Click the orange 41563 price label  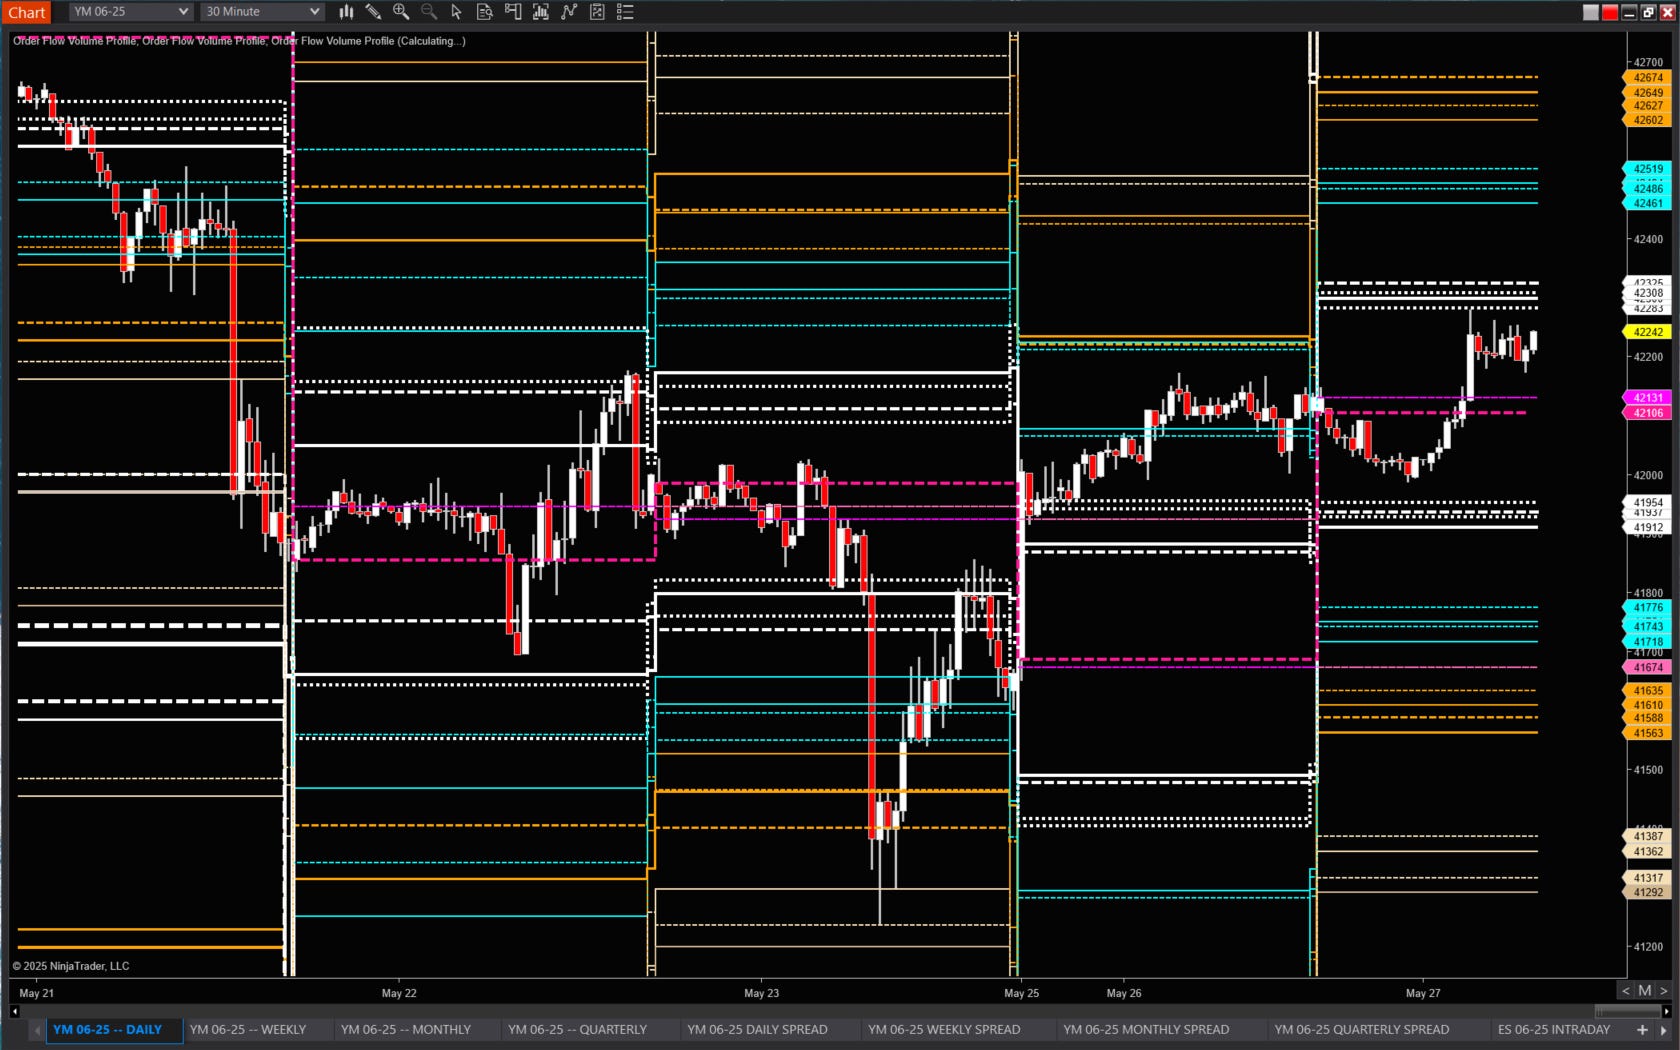pyautogui.click(x=1647, y=733)
